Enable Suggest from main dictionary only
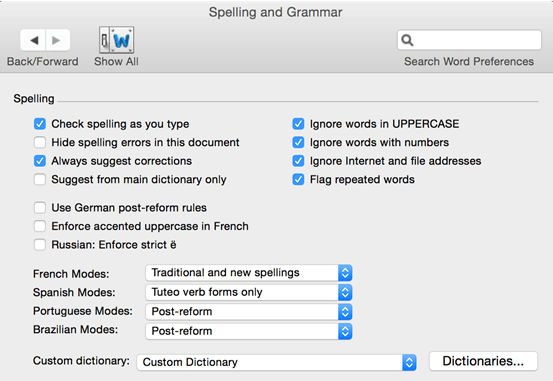 (40, 180)
